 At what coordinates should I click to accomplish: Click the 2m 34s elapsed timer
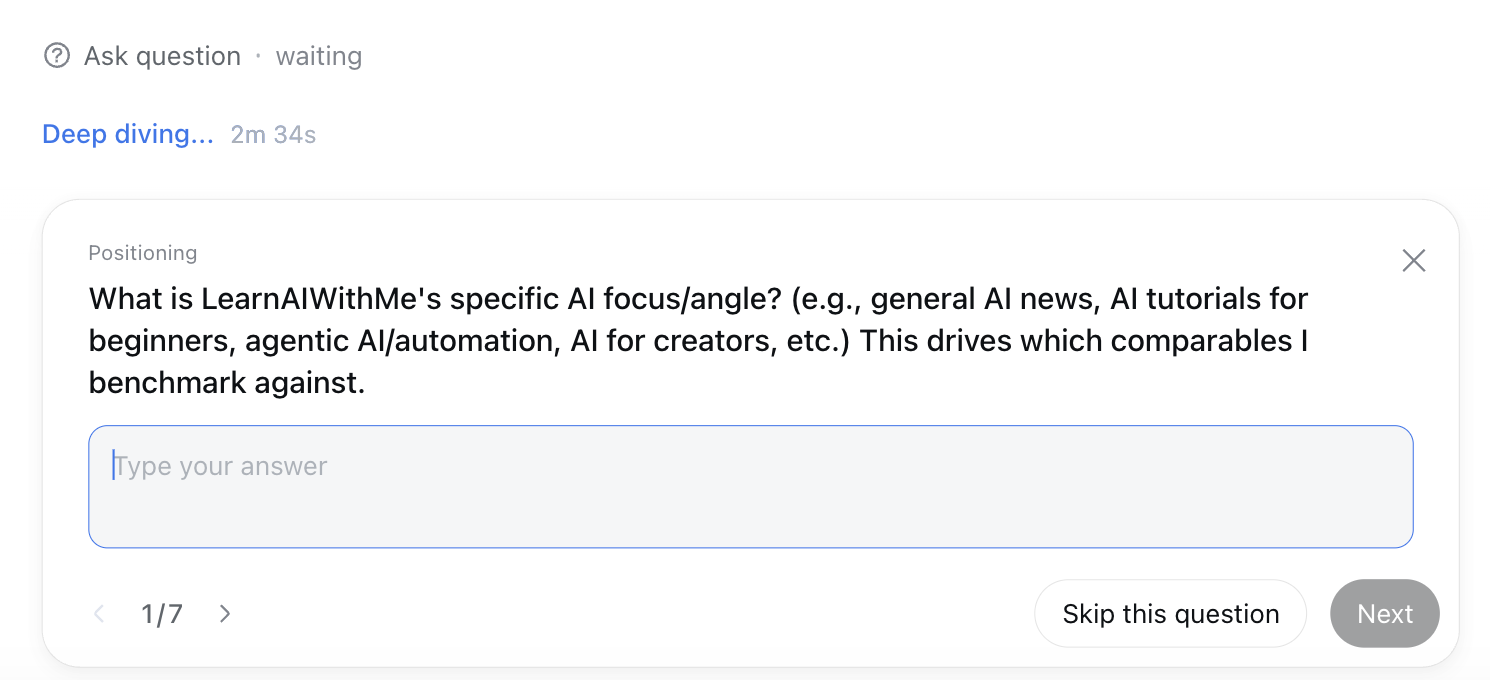273,134
